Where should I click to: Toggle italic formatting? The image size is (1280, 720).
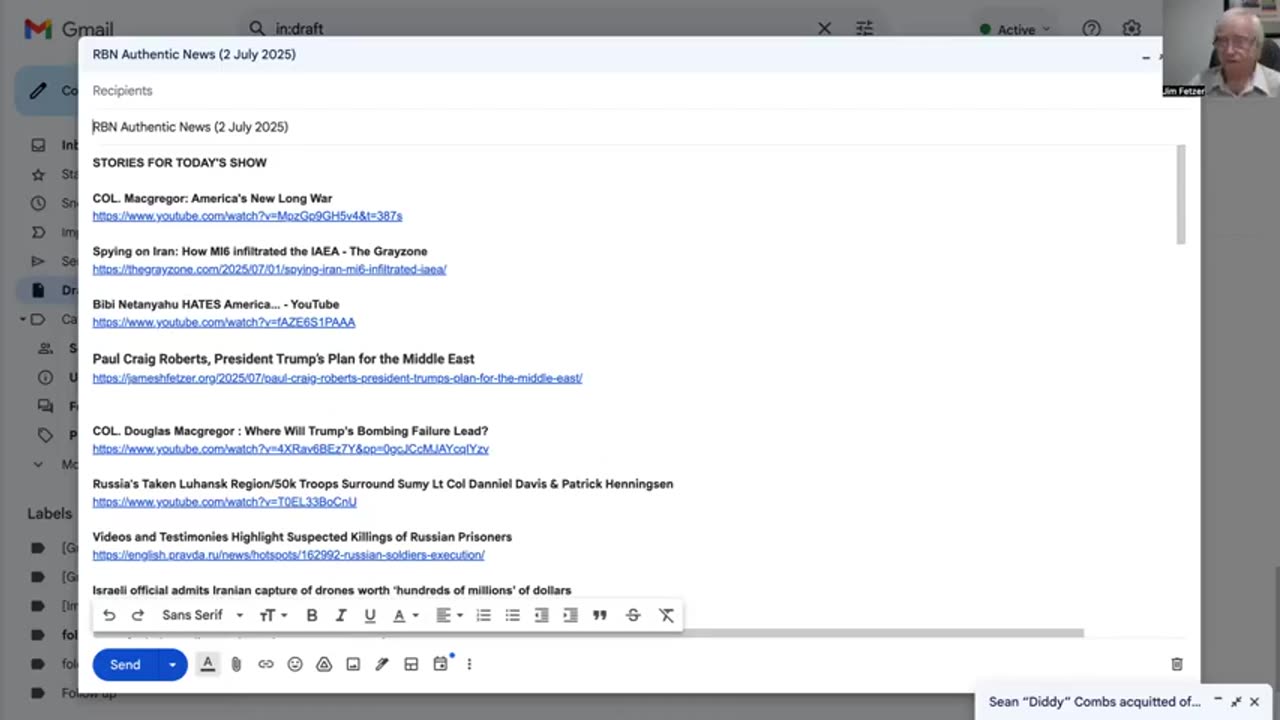tap(341, 615)
